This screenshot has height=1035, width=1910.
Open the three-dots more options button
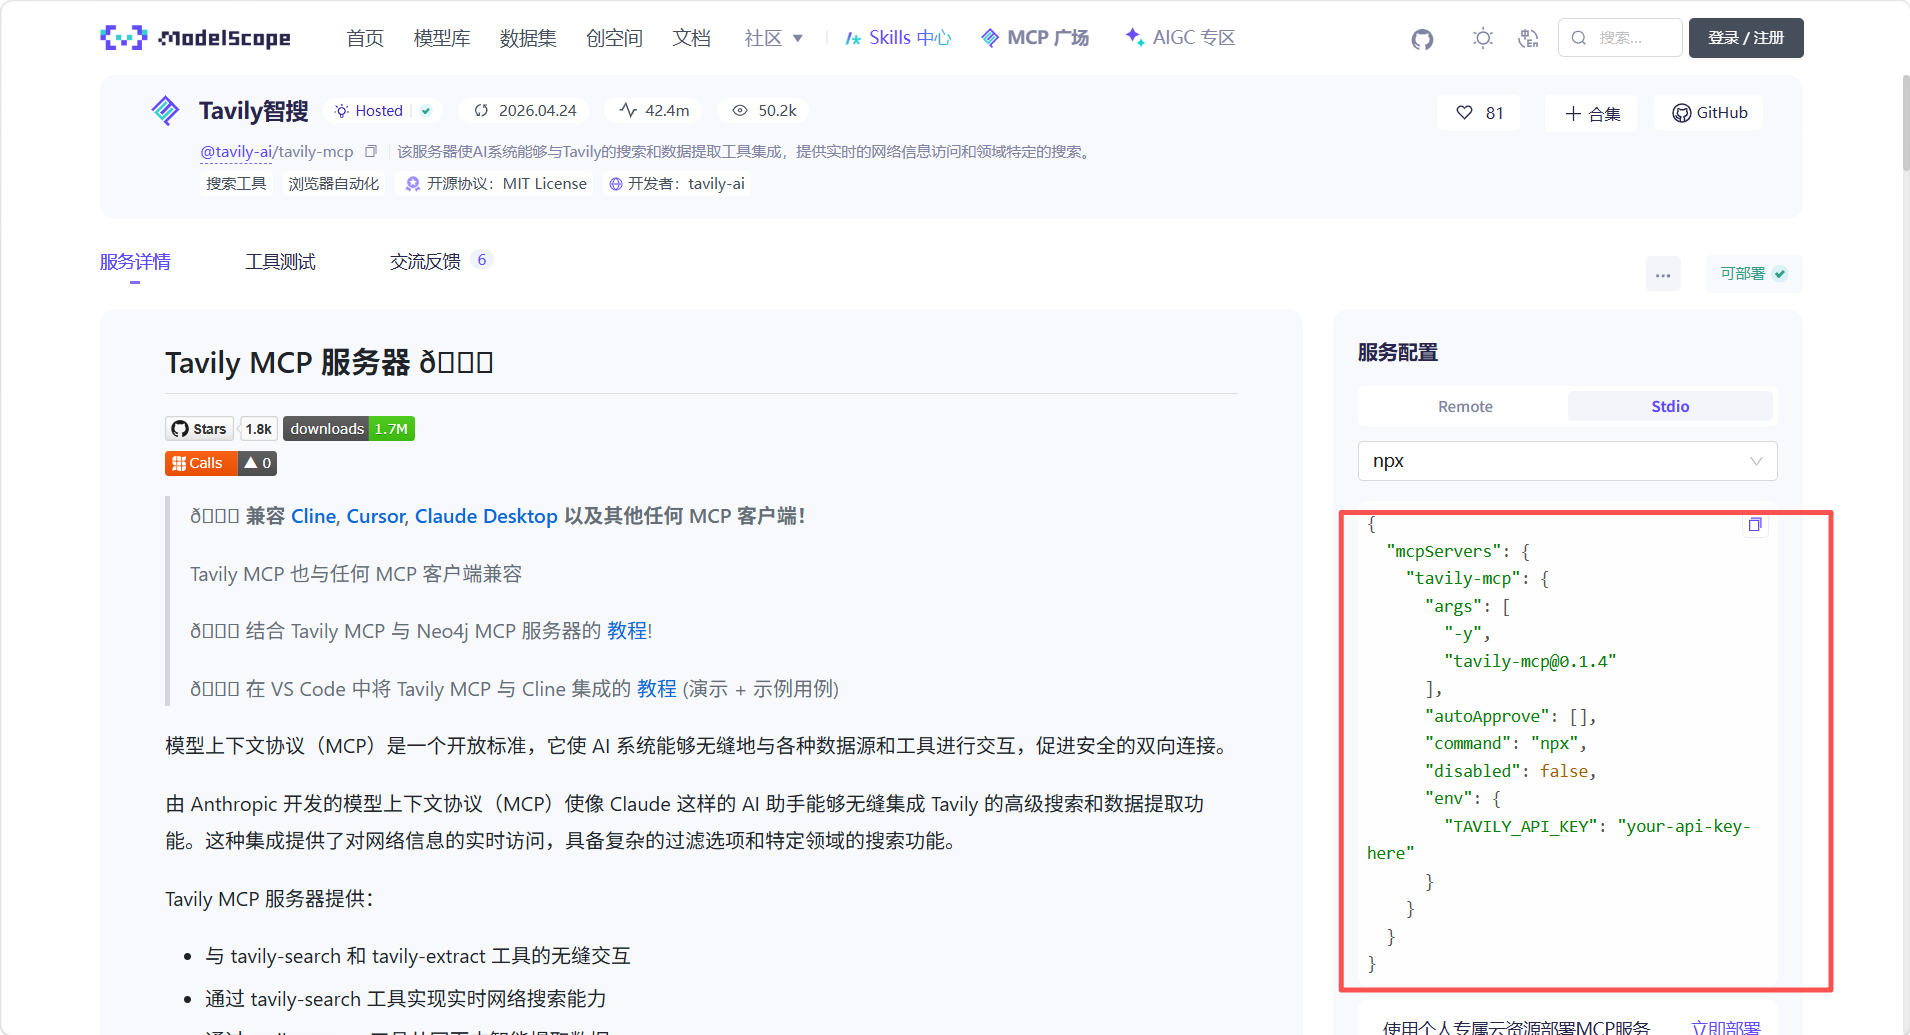[x=1663, y=274]
